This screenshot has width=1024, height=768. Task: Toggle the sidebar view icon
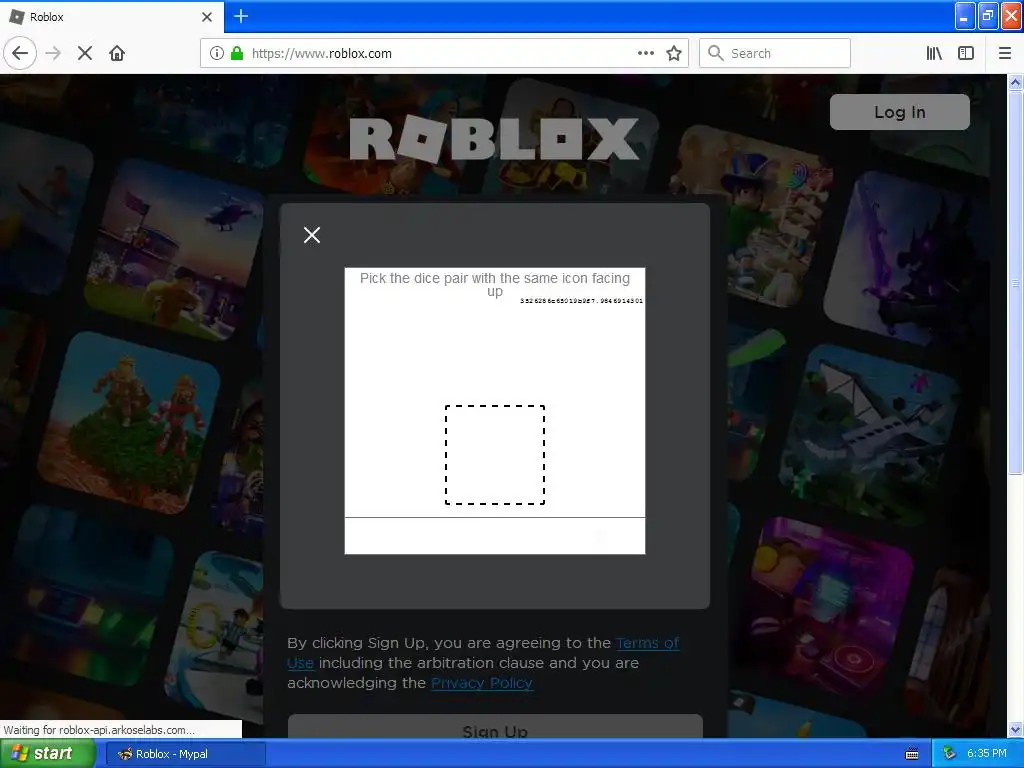point(966,53)
